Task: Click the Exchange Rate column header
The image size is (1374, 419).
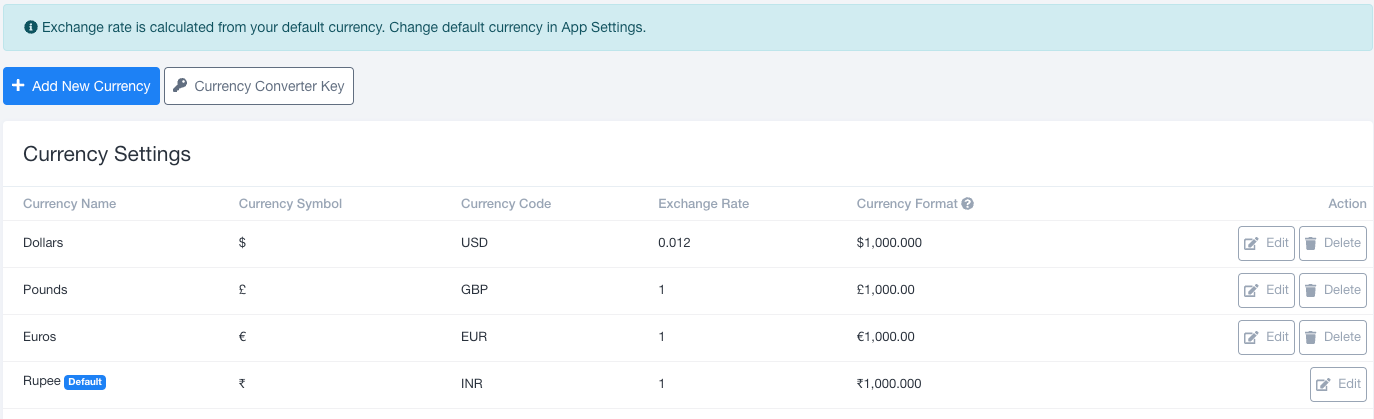Action: pos(703,204)
